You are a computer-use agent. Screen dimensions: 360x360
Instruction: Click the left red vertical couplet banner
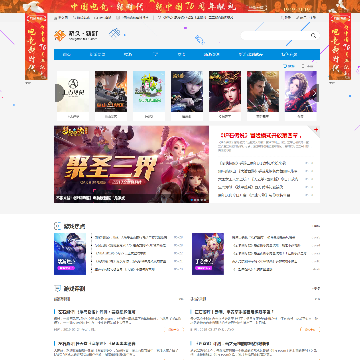tap(36, 47)
